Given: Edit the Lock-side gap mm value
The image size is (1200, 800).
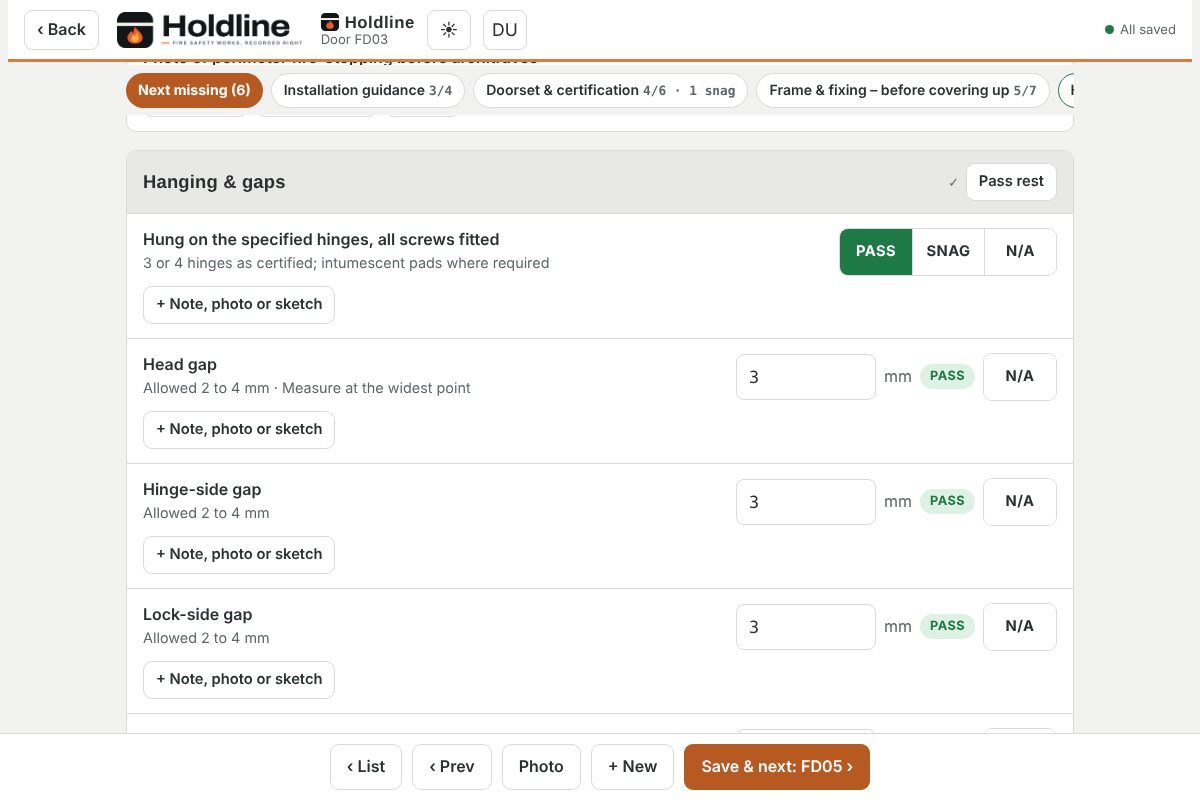Looking at the screenshot, I should pos(806,627).
